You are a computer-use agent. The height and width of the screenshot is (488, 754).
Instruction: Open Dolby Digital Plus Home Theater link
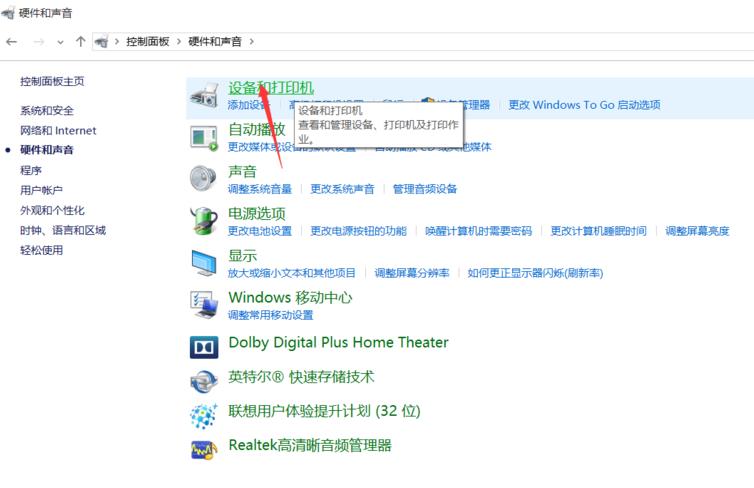tap(339, 342)
